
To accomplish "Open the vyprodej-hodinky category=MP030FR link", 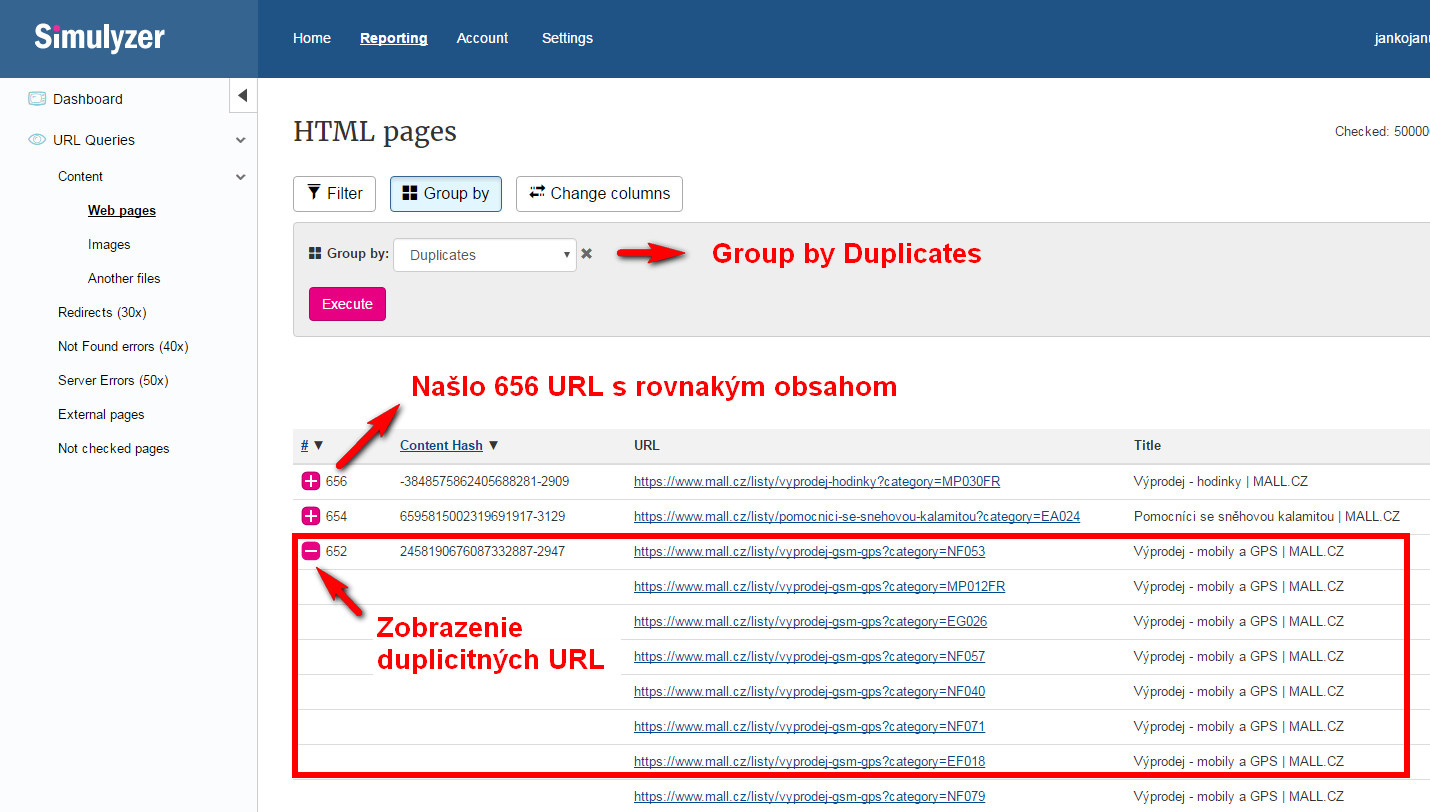I will click(x=817, y=481).
